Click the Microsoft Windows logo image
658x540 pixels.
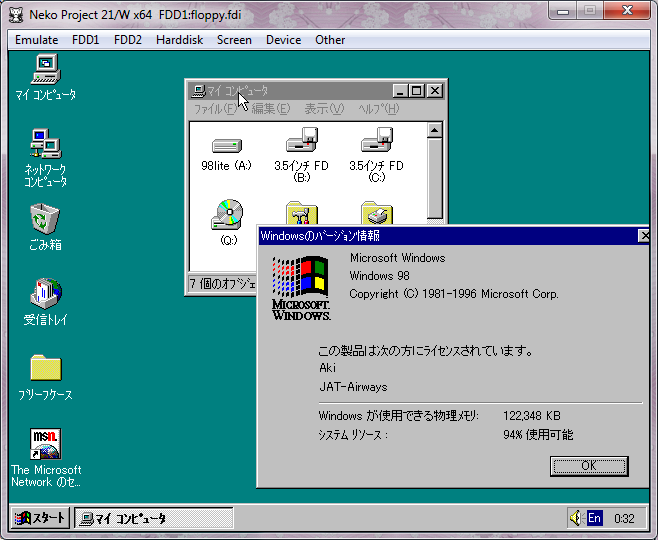coord(301,288)
